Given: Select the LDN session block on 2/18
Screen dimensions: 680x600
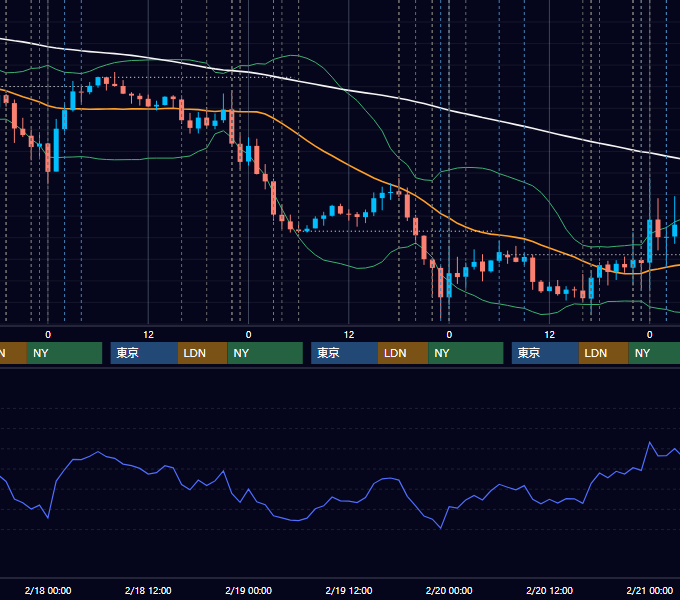Looking at the screenshot, I should pyautogui.click(x=203, y=353).
